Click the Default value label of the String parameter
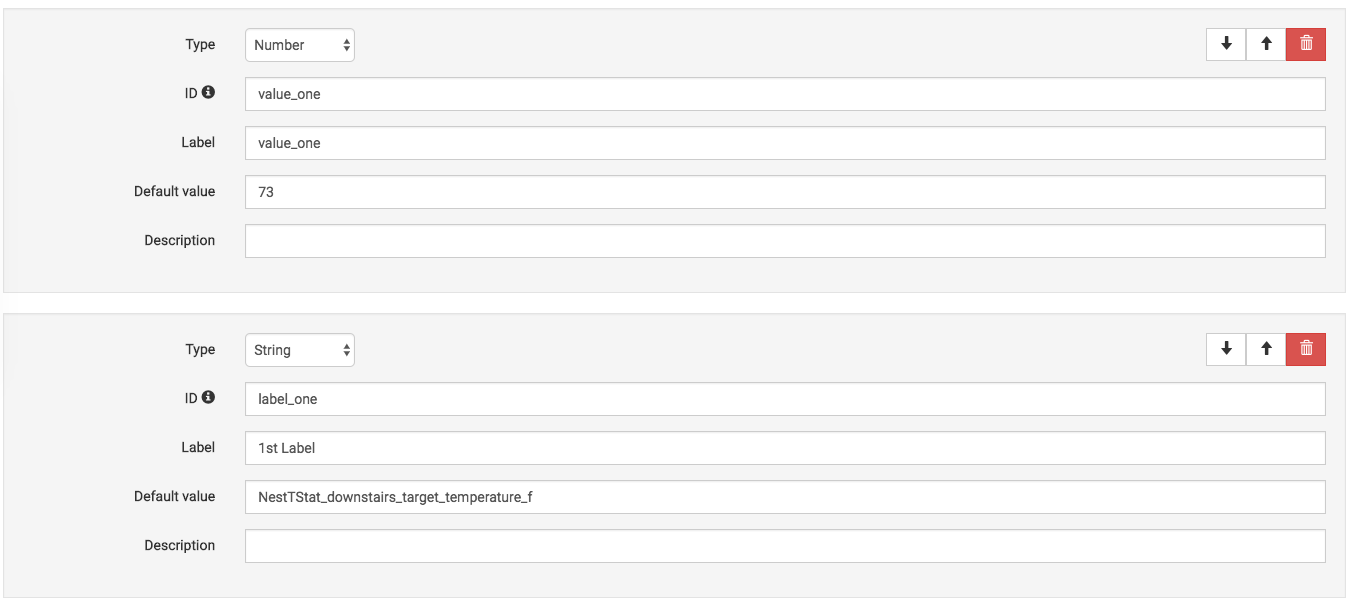 pyautogui.click(x=174, y=496)
